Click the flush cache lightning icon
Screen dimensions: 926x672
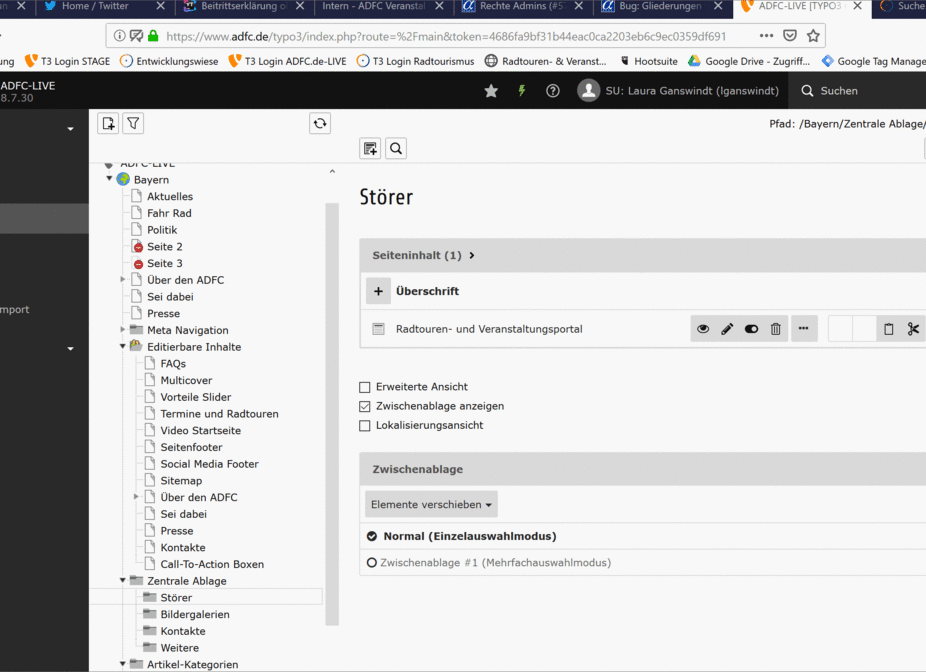point(522,91)
